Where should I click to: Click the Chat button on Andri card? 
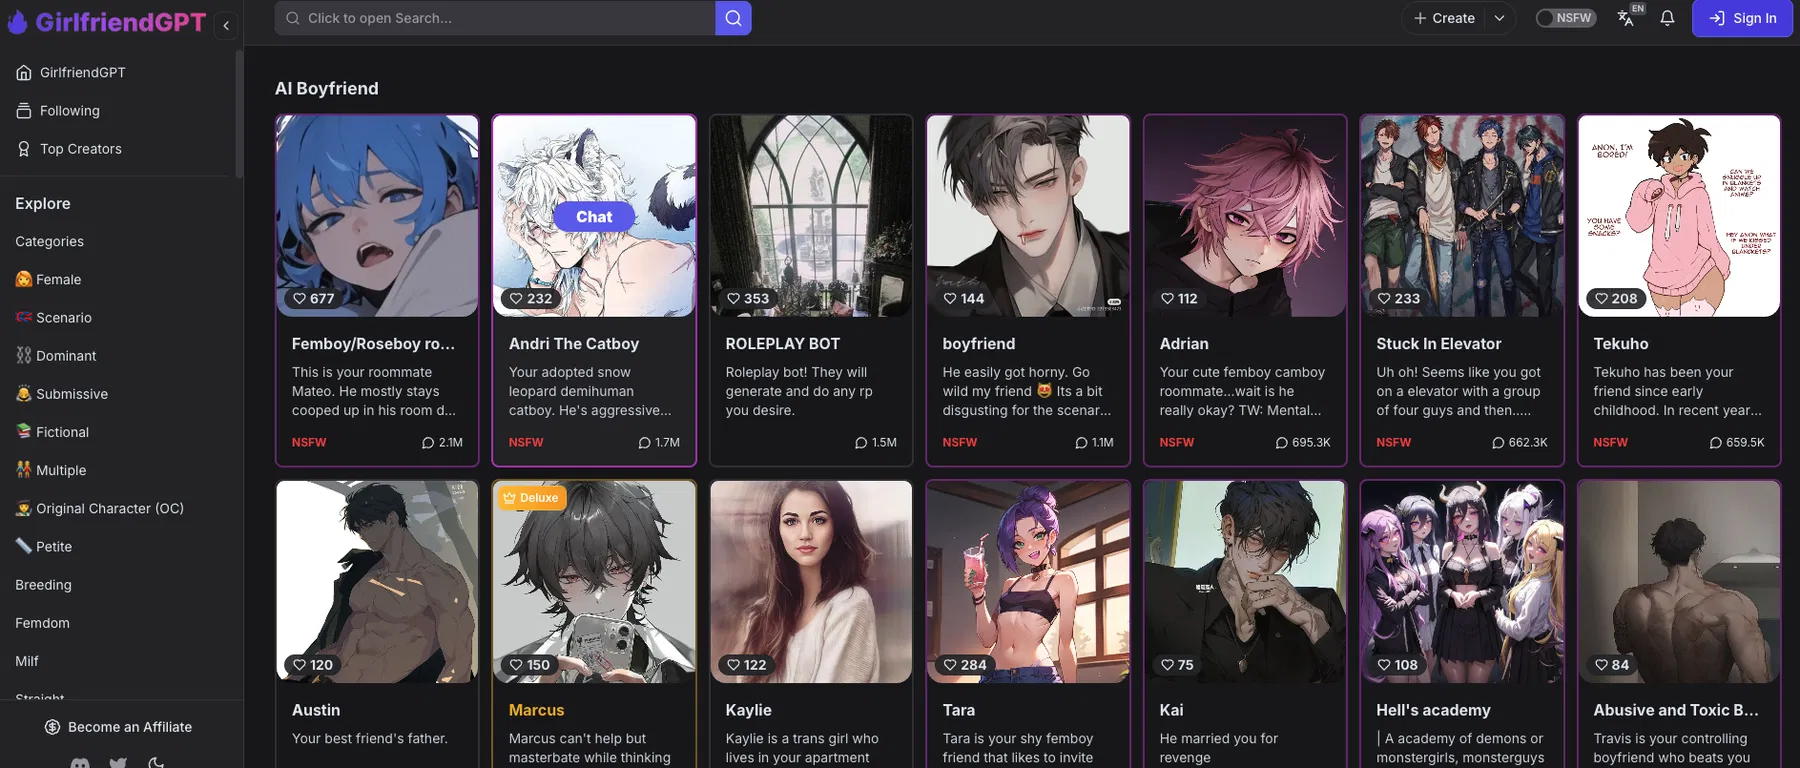click(594, 216)
